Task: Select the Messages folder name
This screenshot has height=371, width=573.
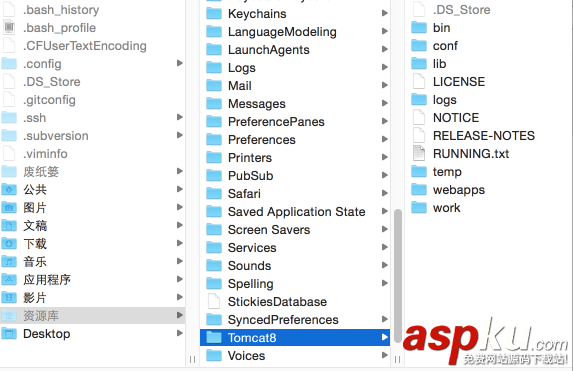Action: tap(257, 104)
